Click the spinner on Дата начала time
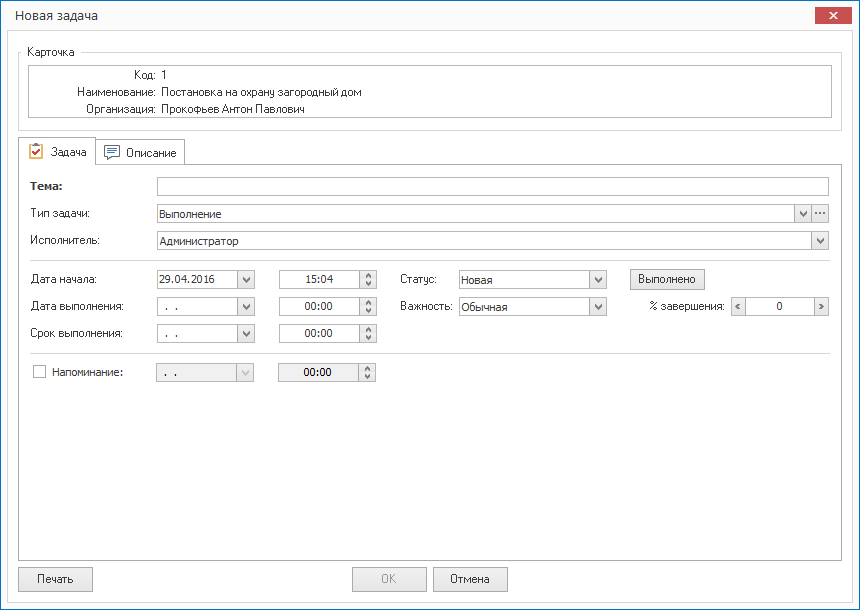The width and height of the screenshot is (860, 610). click(368, 279)
